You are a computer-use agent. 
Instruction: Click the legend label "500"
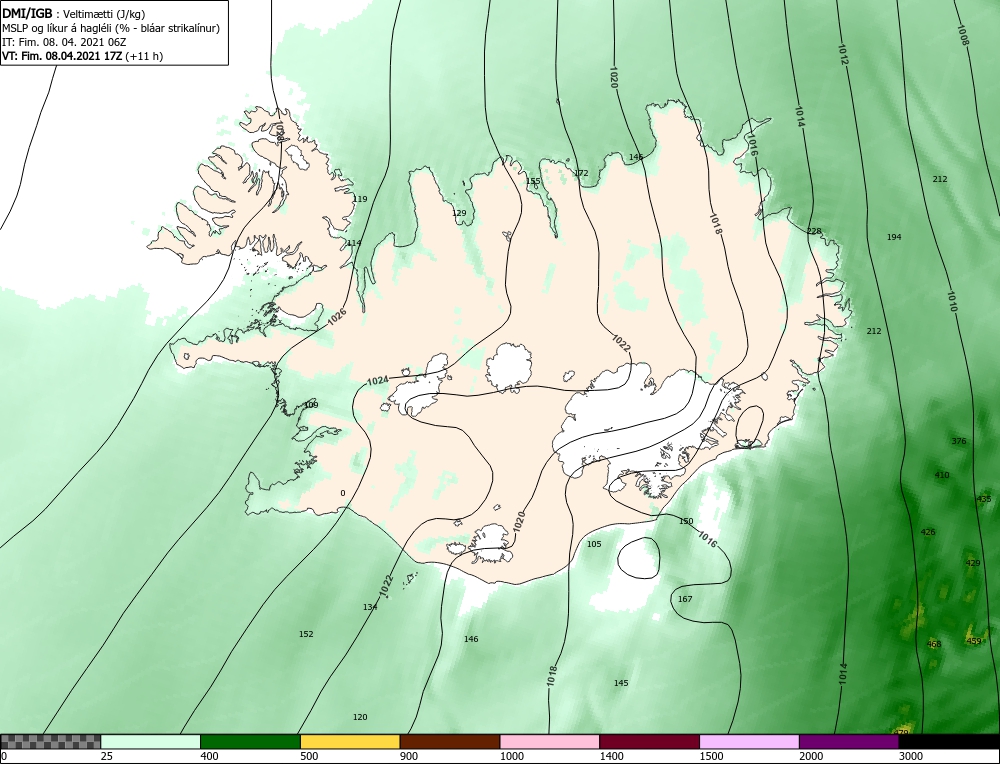click(309, 756)
